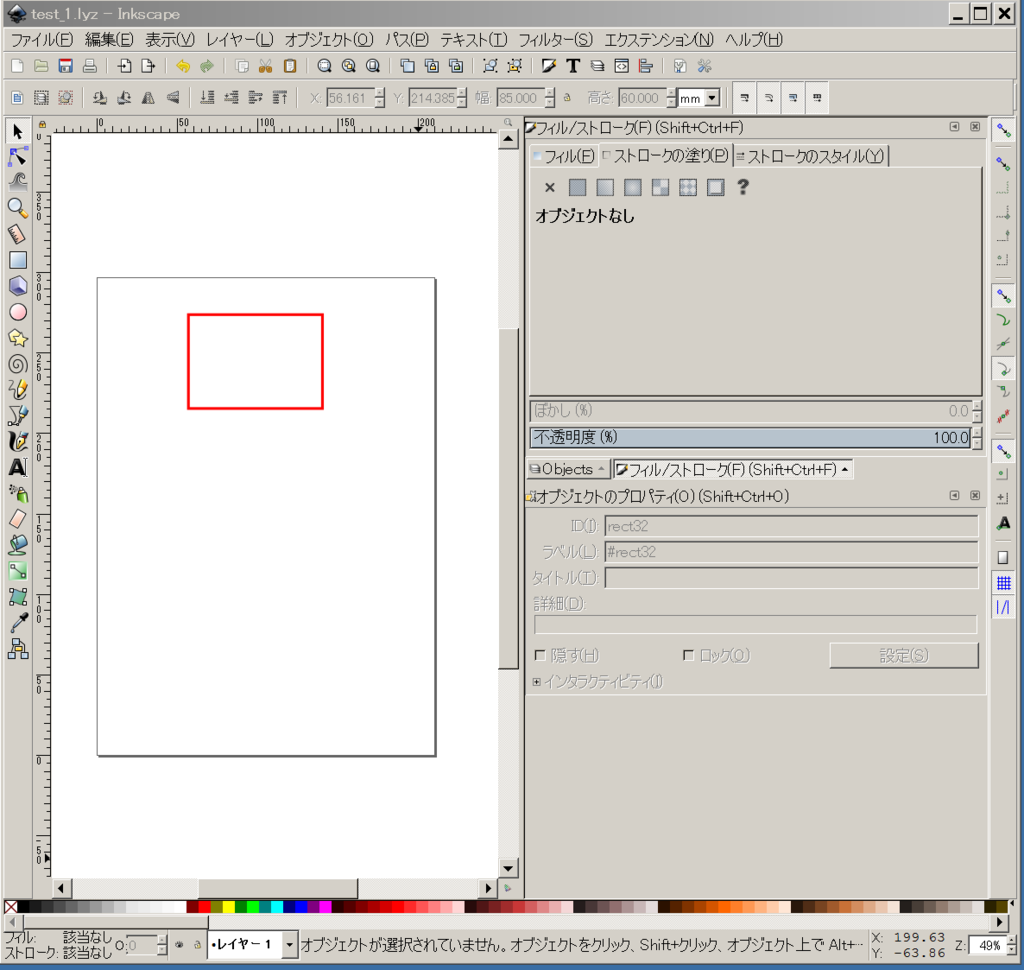Select the node edit tool

(18, 157)
